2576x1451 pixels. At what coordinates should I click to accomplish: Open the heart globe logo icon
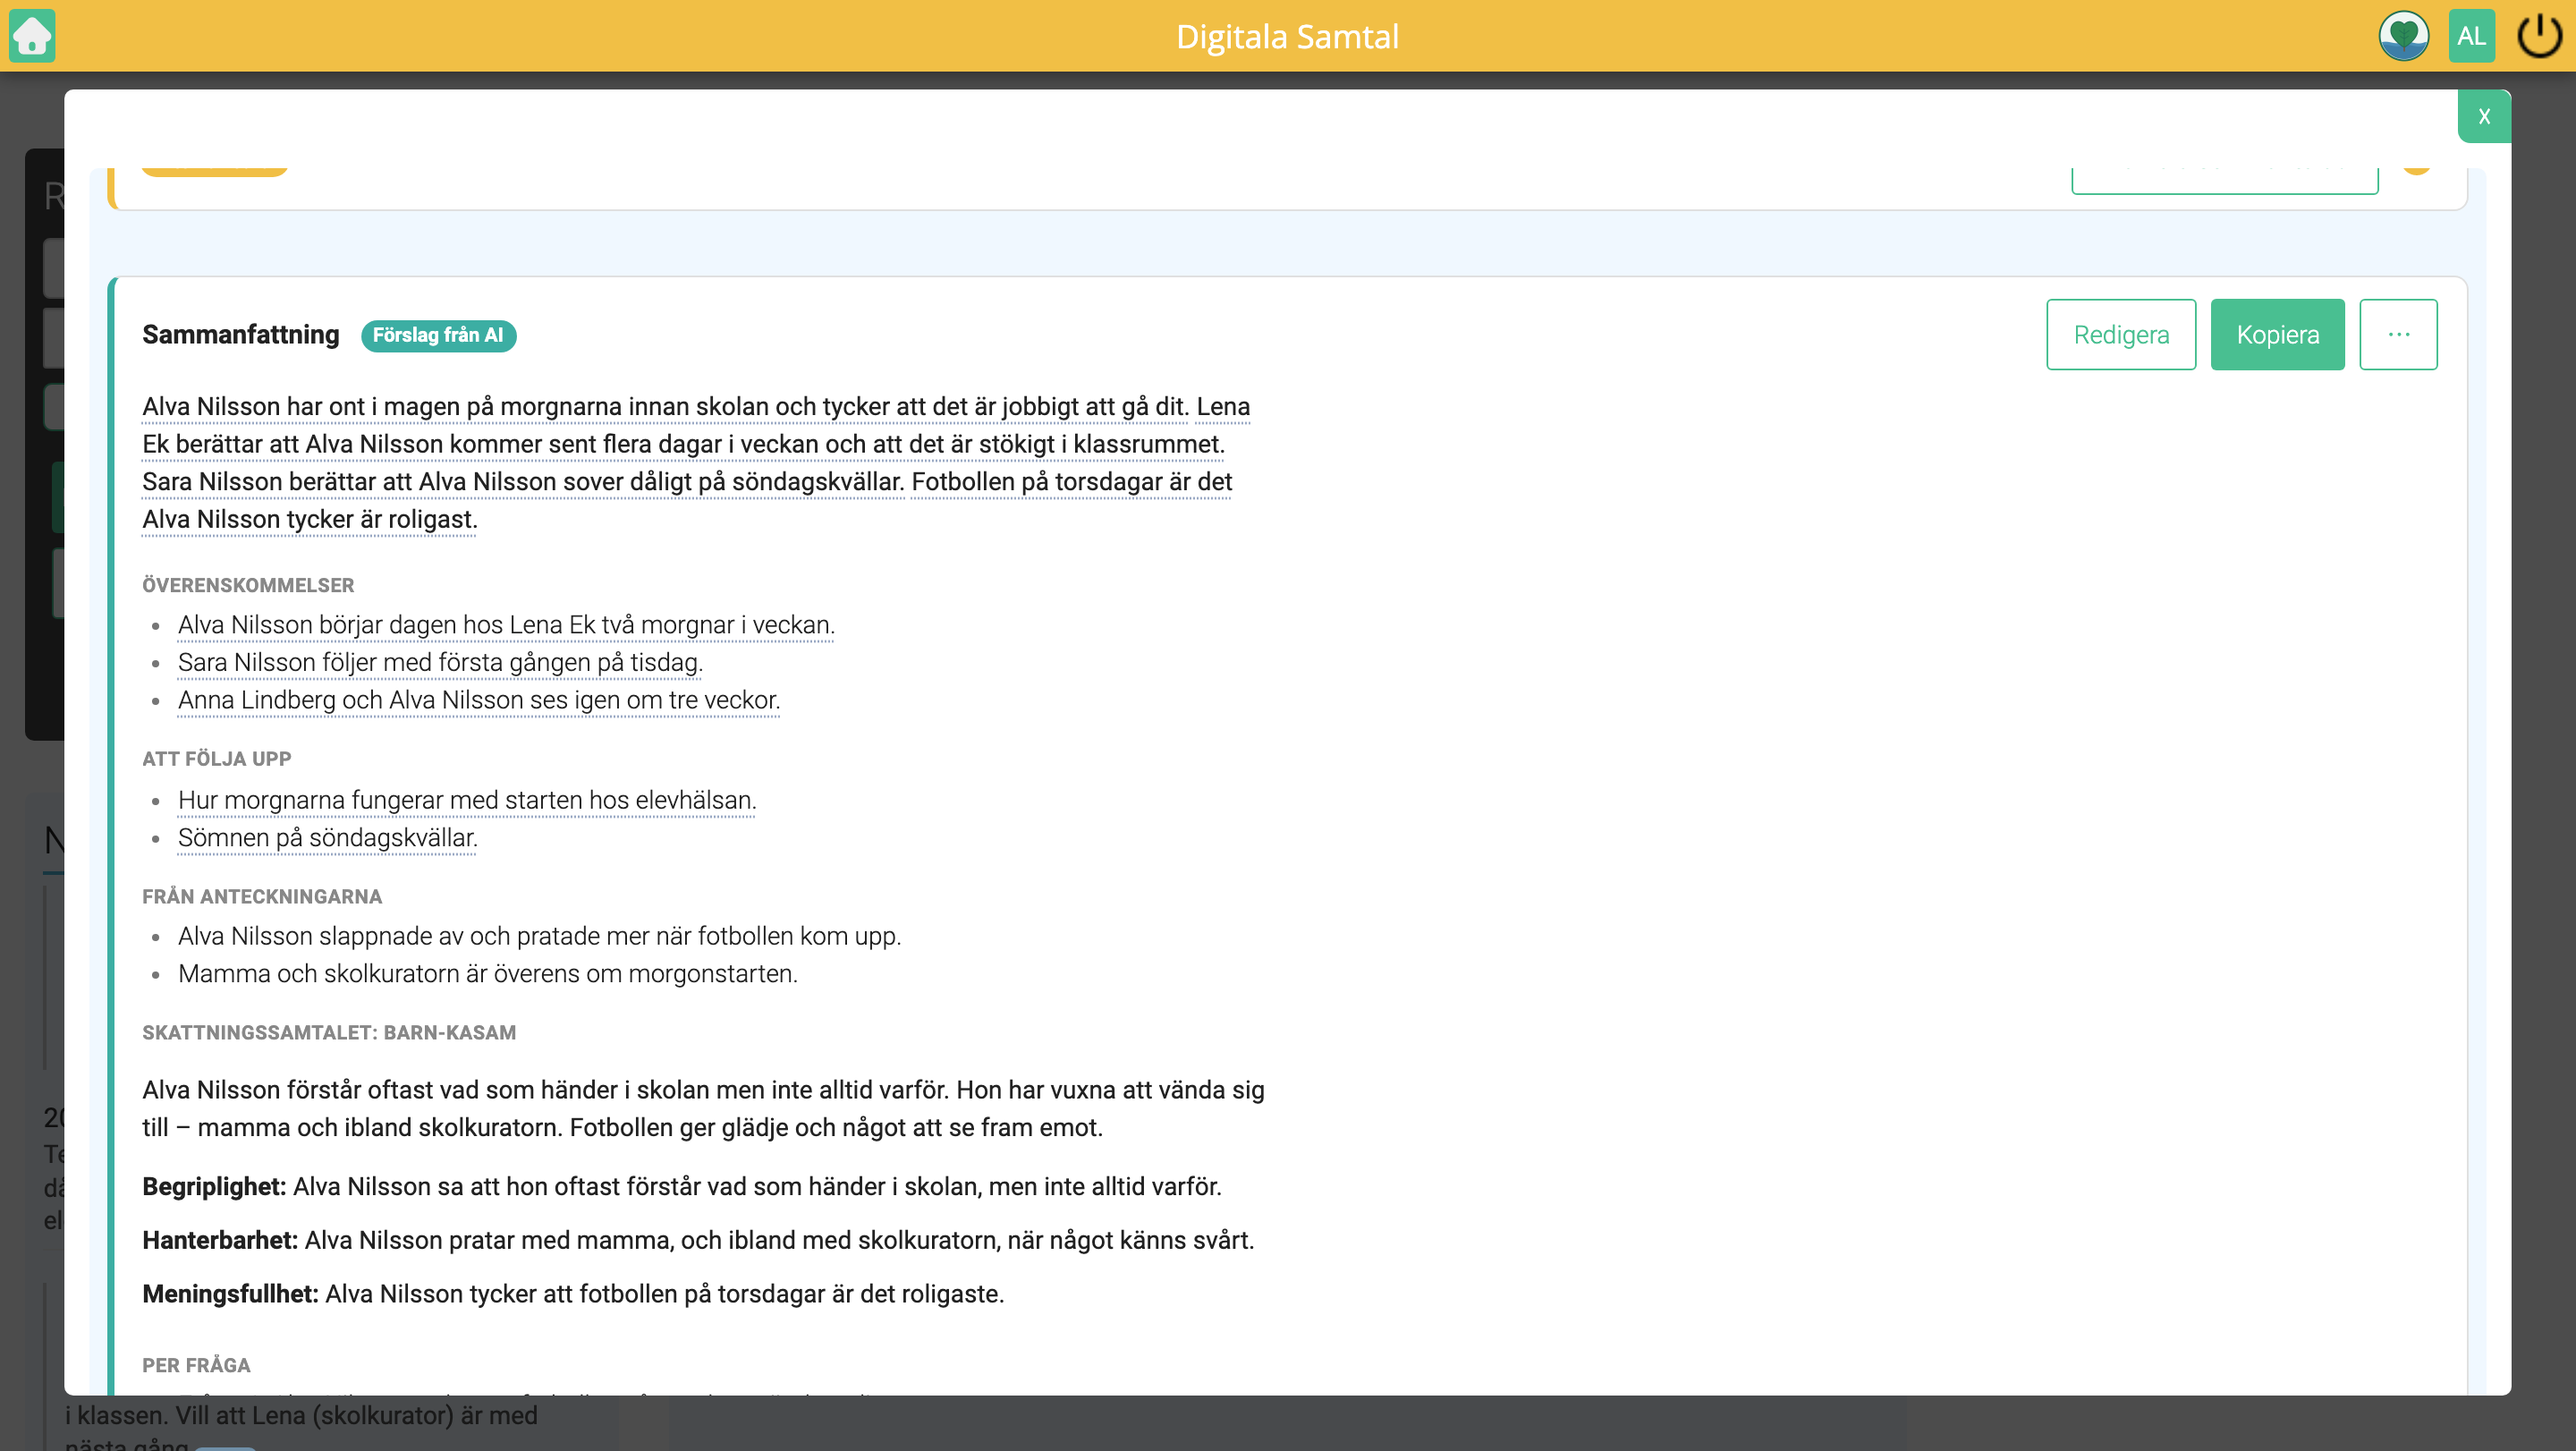pos(2403,36)
